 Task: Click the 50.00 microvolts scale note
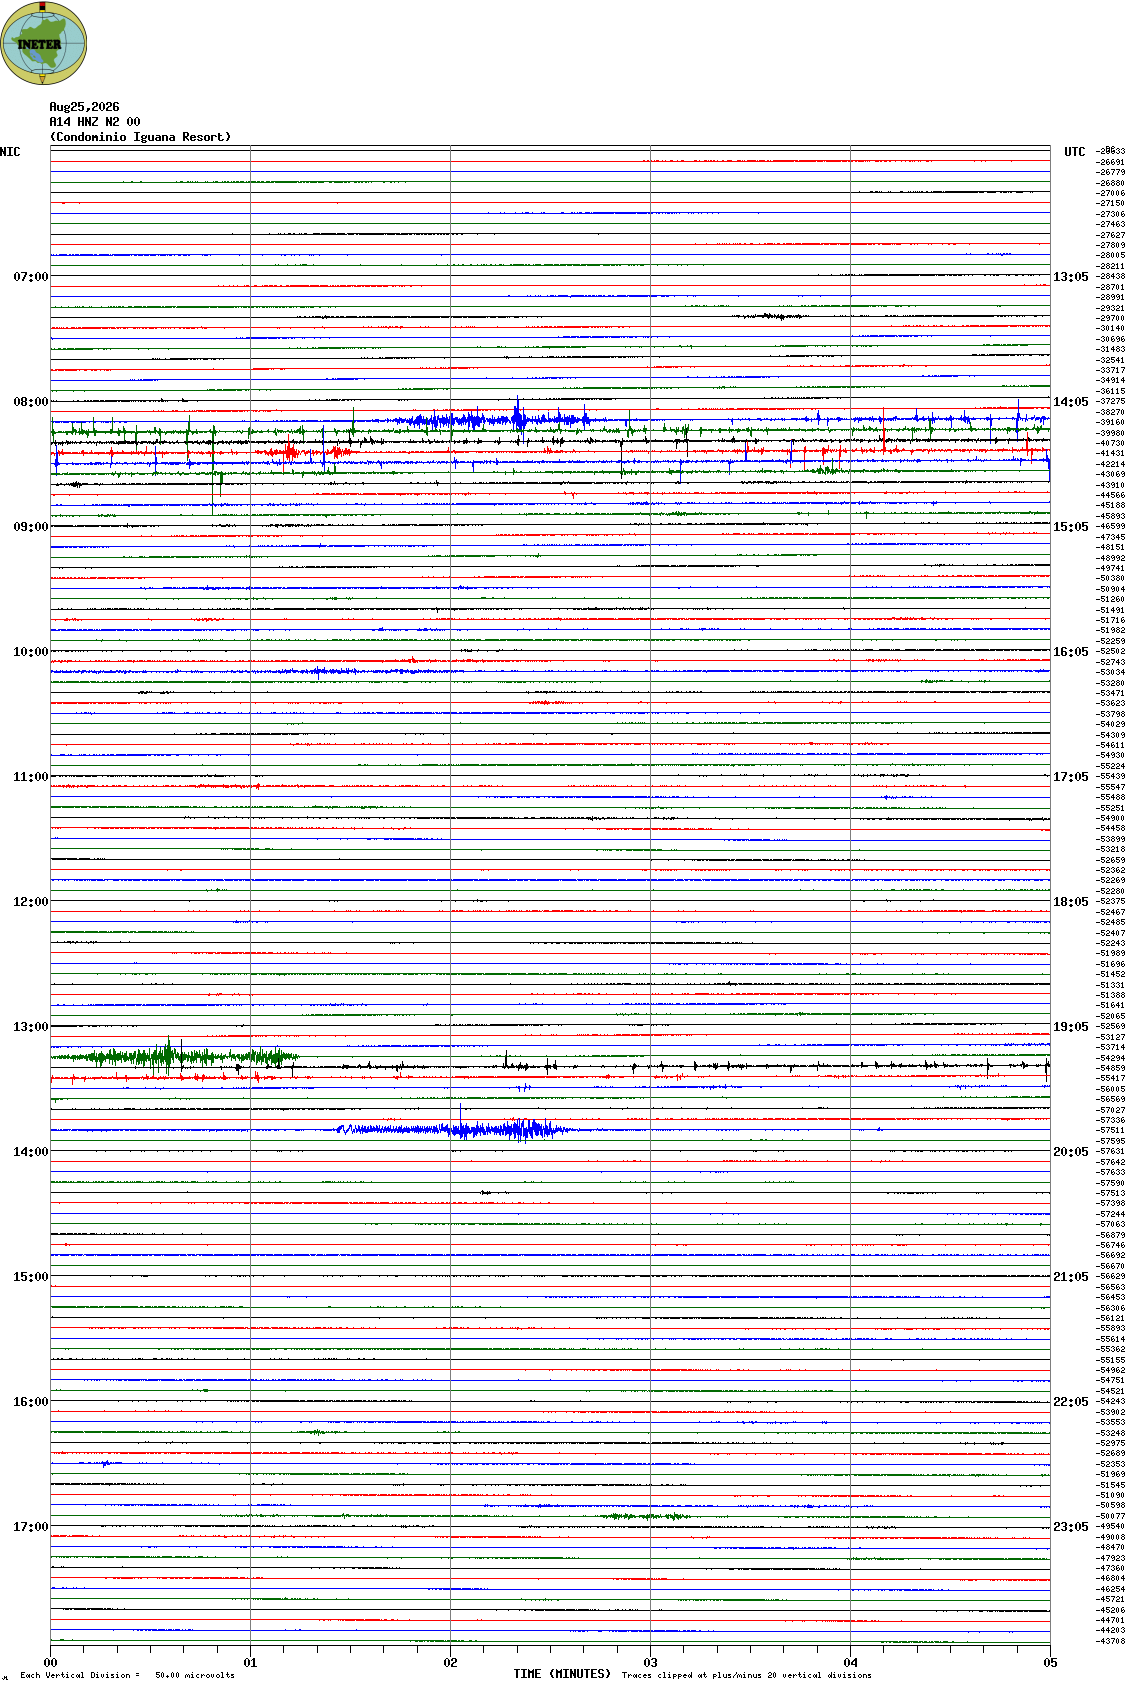(195, 1675)
